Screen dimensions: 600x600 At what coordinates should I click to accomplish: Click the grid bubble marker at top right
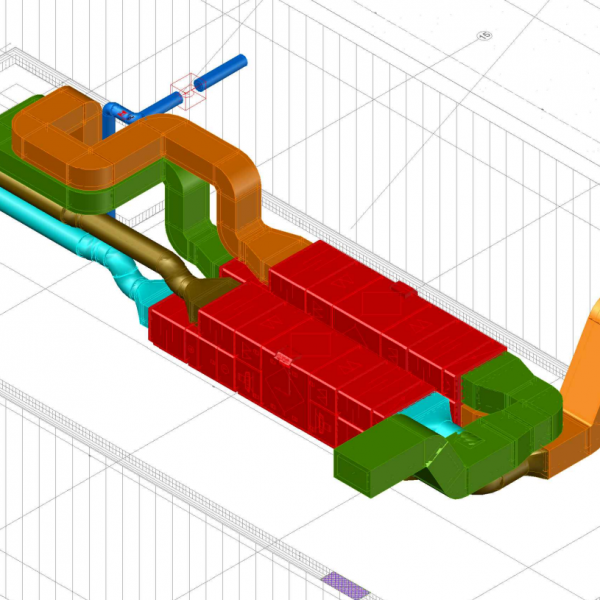point(485,35)
